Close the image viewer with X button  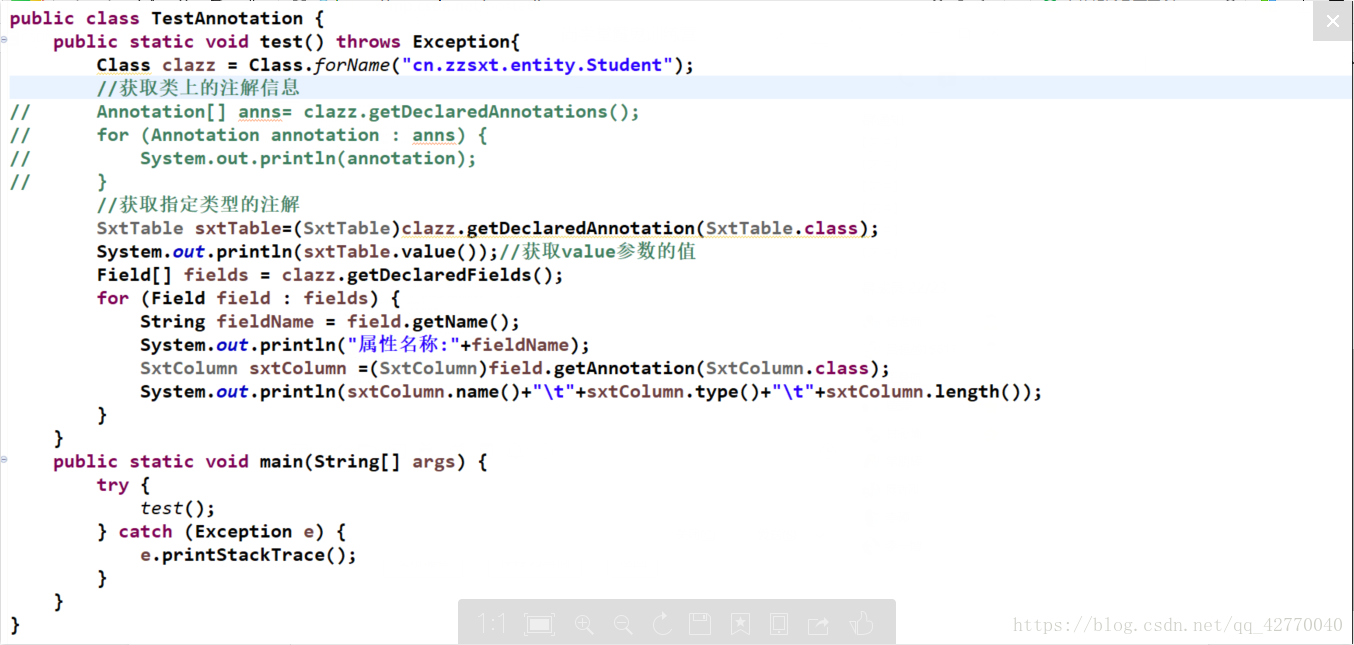1332,21
